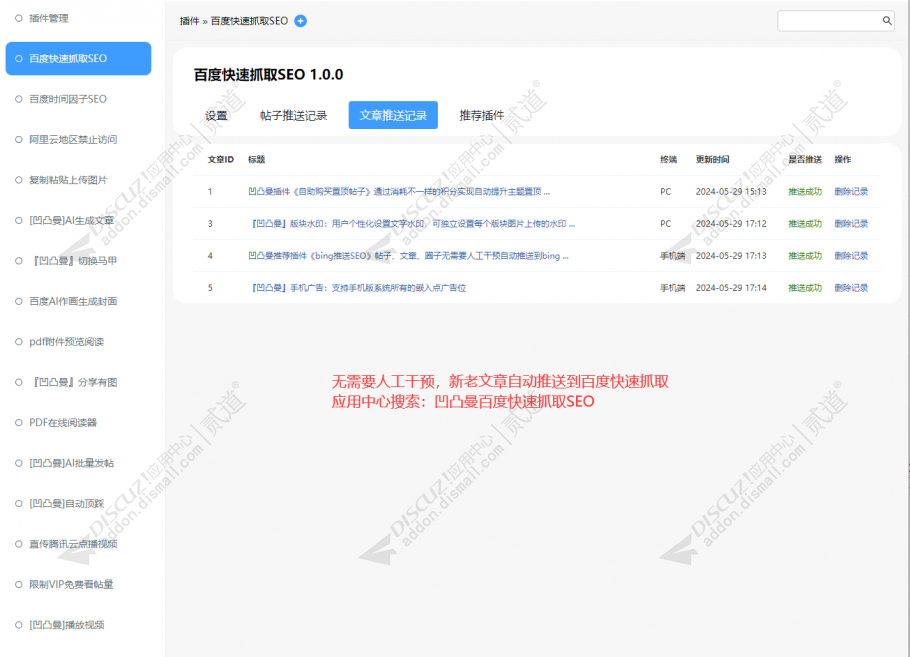Open [凹凸曼]播放视频 sidebar item
This screenshot has height=657, width=910.
pos(67,625)
